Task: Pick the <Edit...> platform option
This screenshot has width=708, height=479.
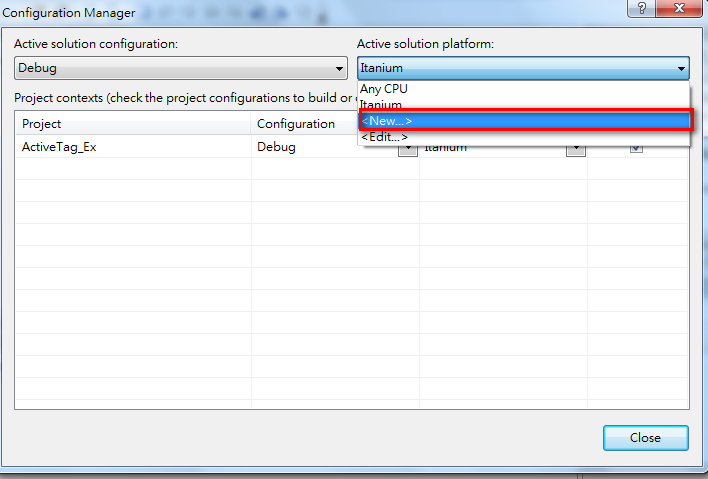Action: pyautogui.click(x=385, y=137)
